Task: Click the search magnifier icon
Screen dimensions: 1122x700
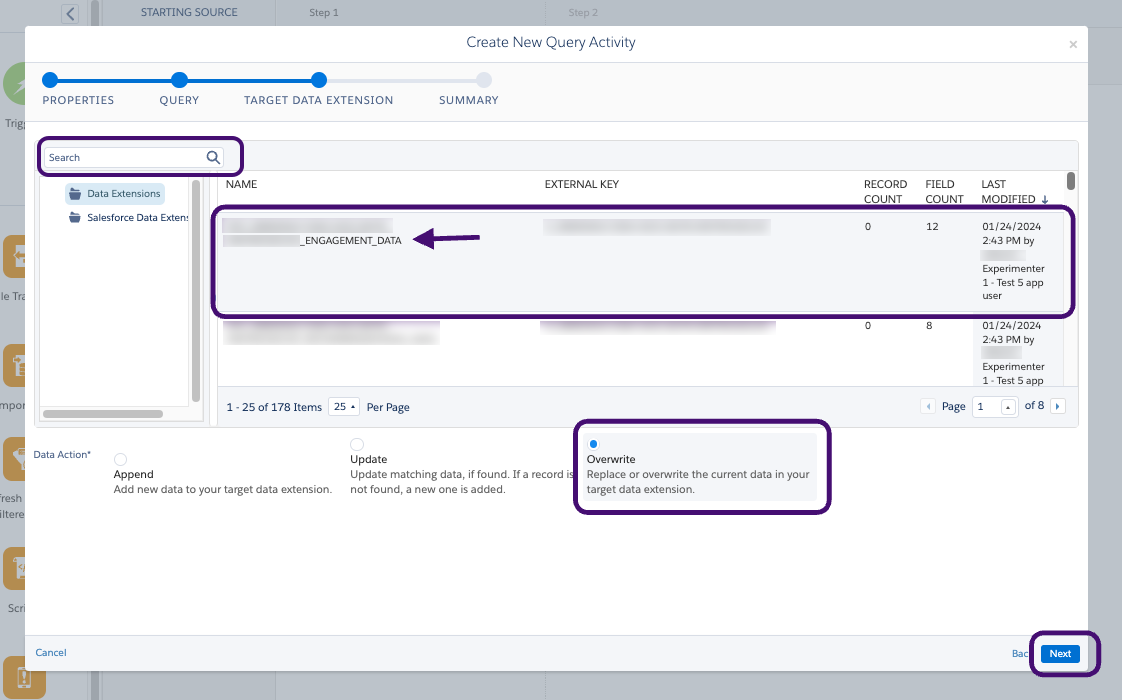Action: [x=212, y=157]
